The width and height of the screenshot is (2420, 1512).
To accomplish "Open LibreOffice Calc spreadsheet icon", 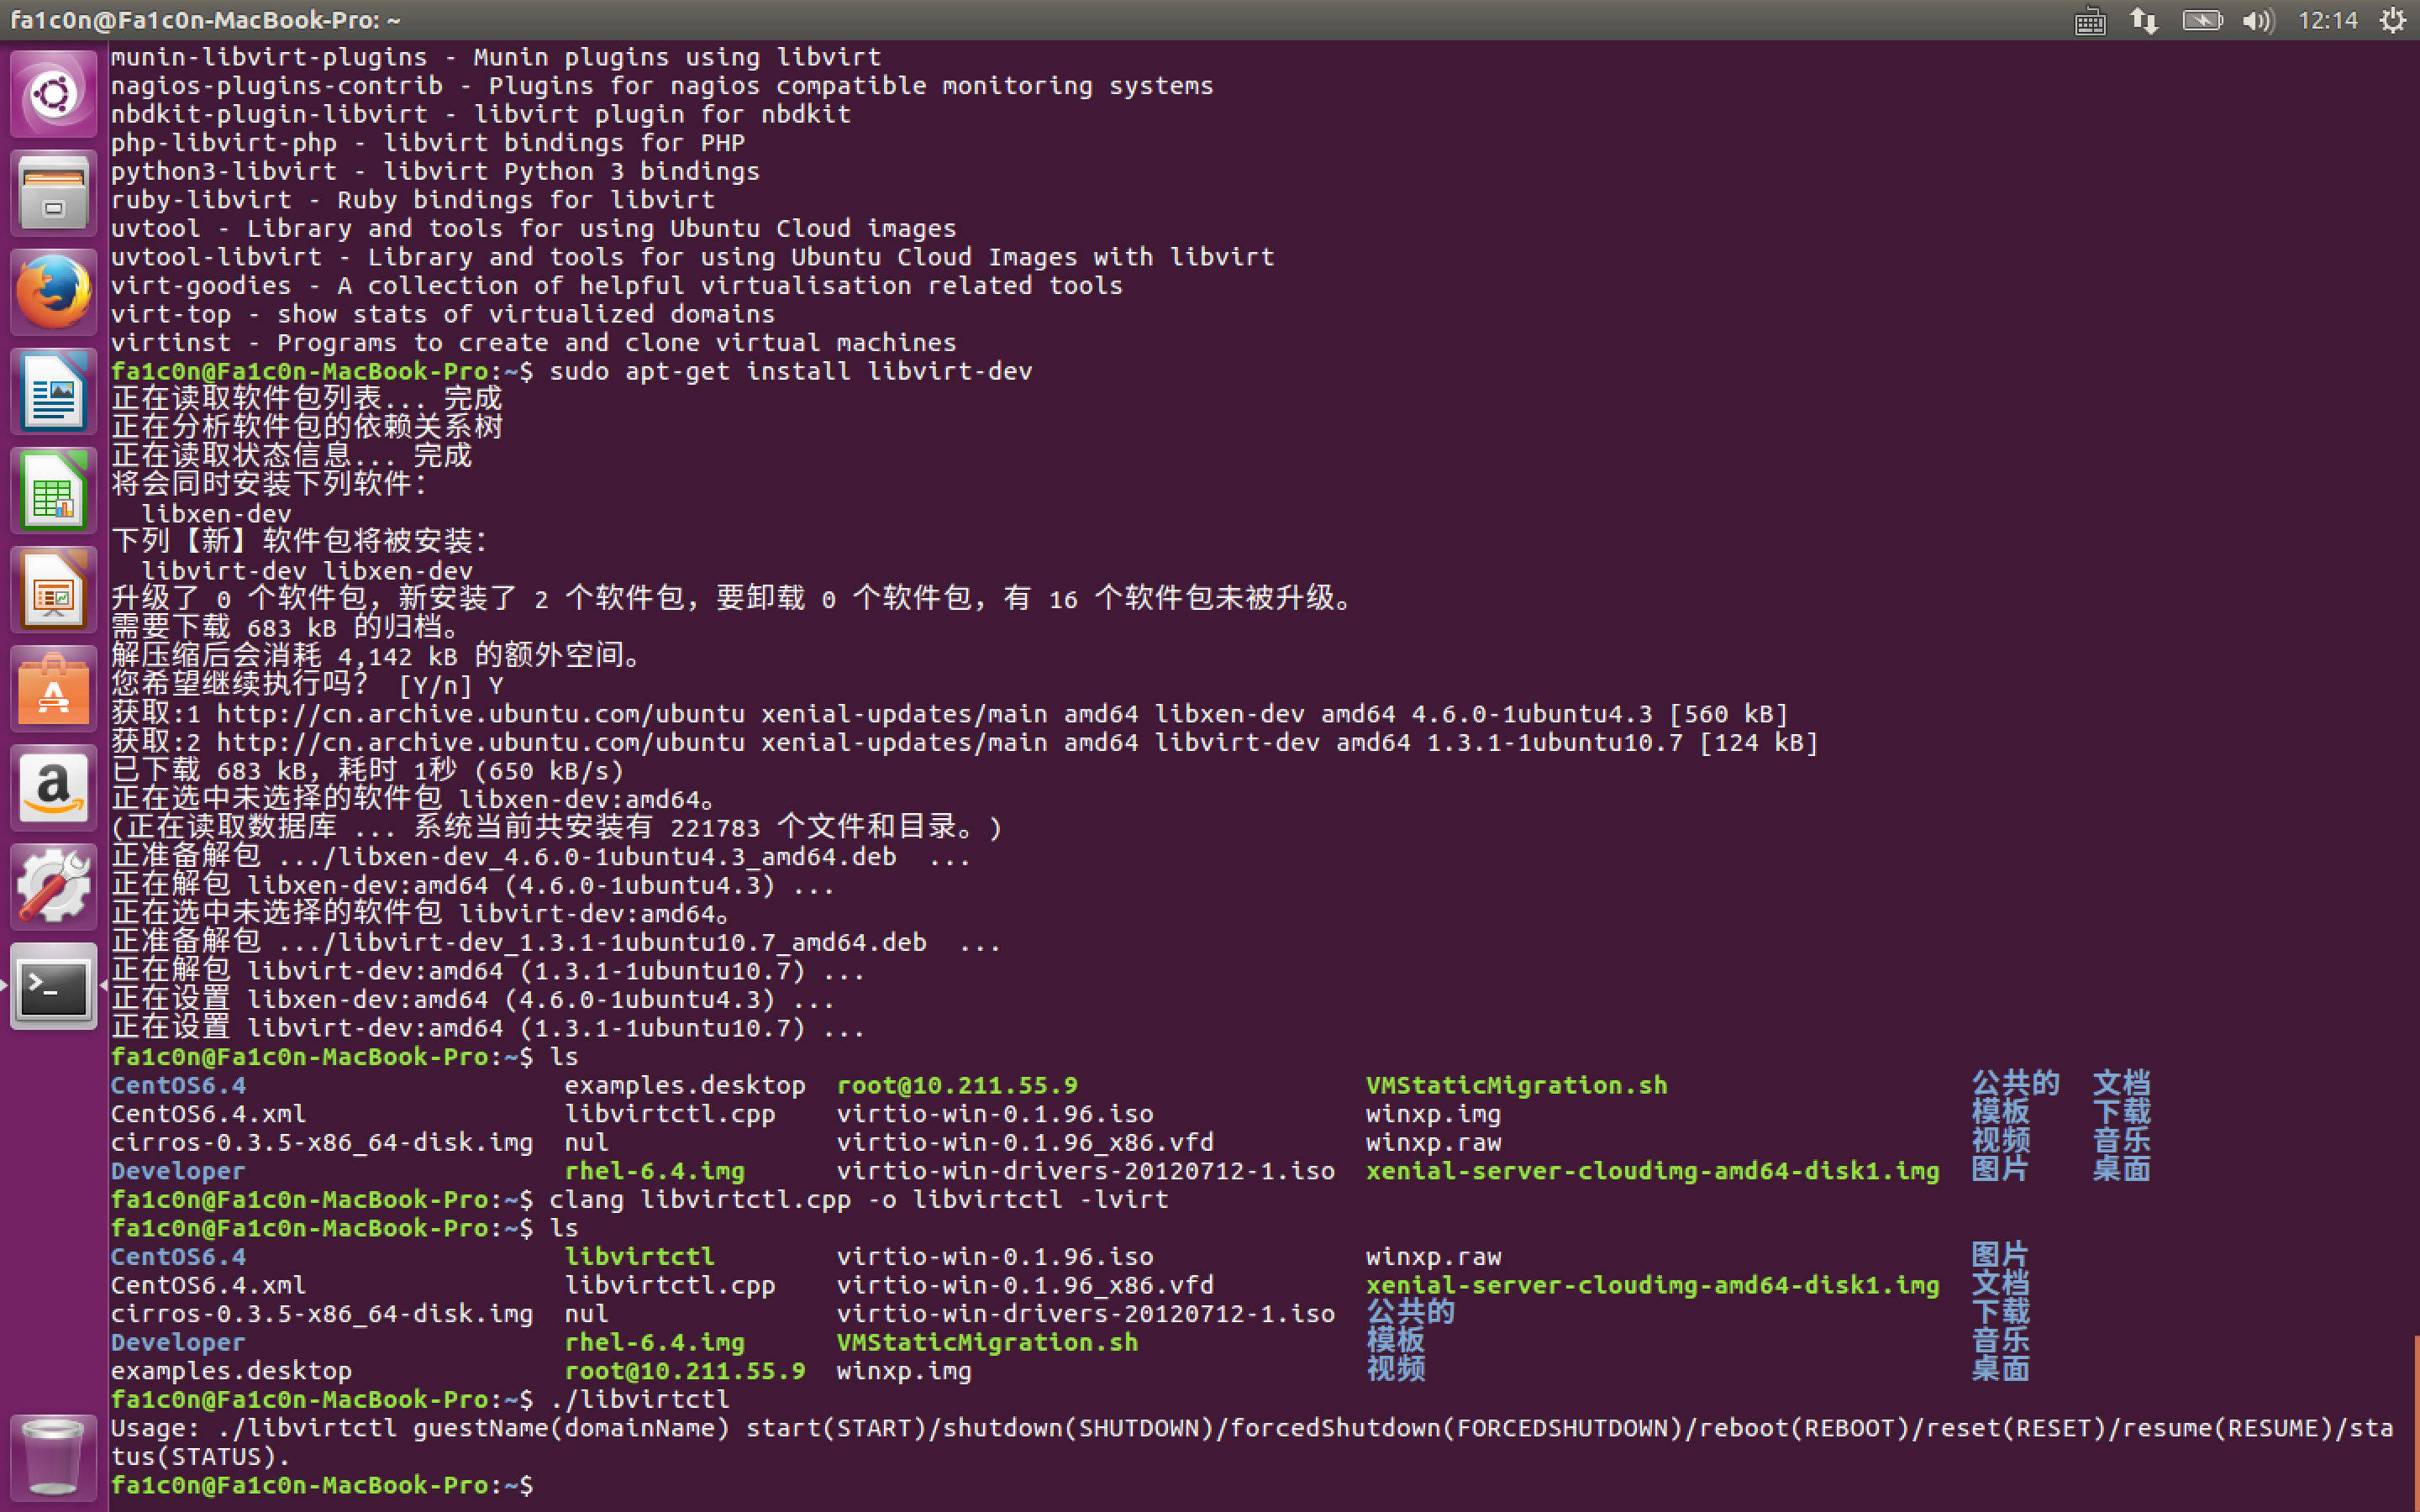I will click(53, 490).
